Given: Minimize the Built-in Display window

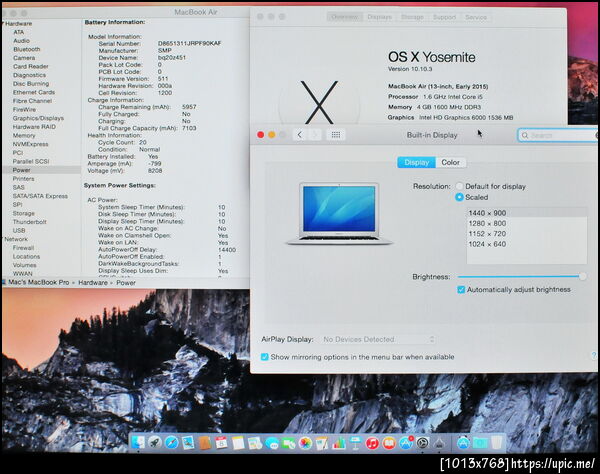Looking at the screenshot, I should pyautogui.click(x=272, y=135).
